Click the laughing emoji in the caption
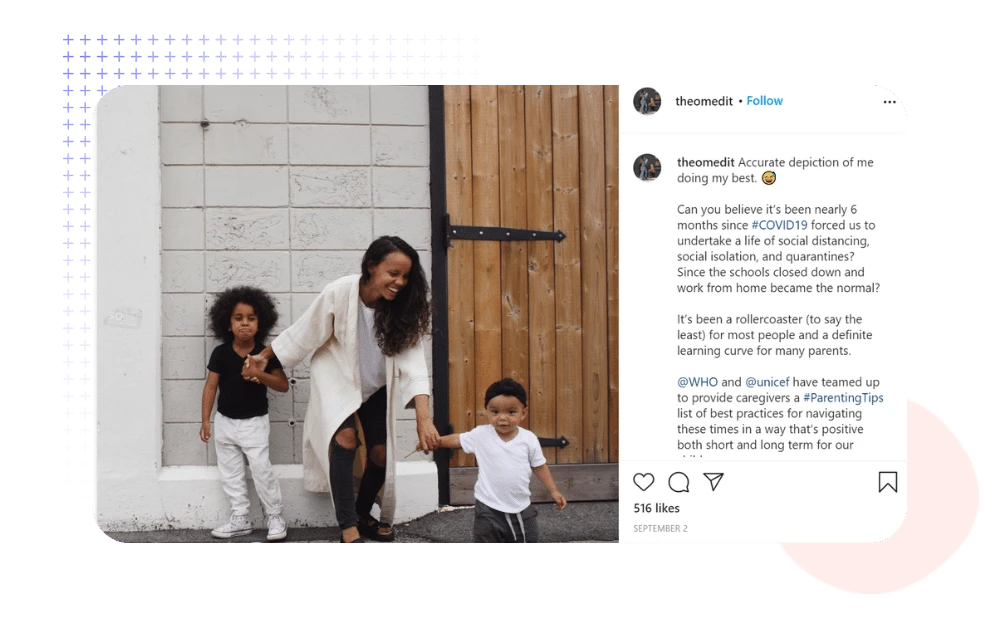Viewport: 1000px width, 628px height. (769, 178)
